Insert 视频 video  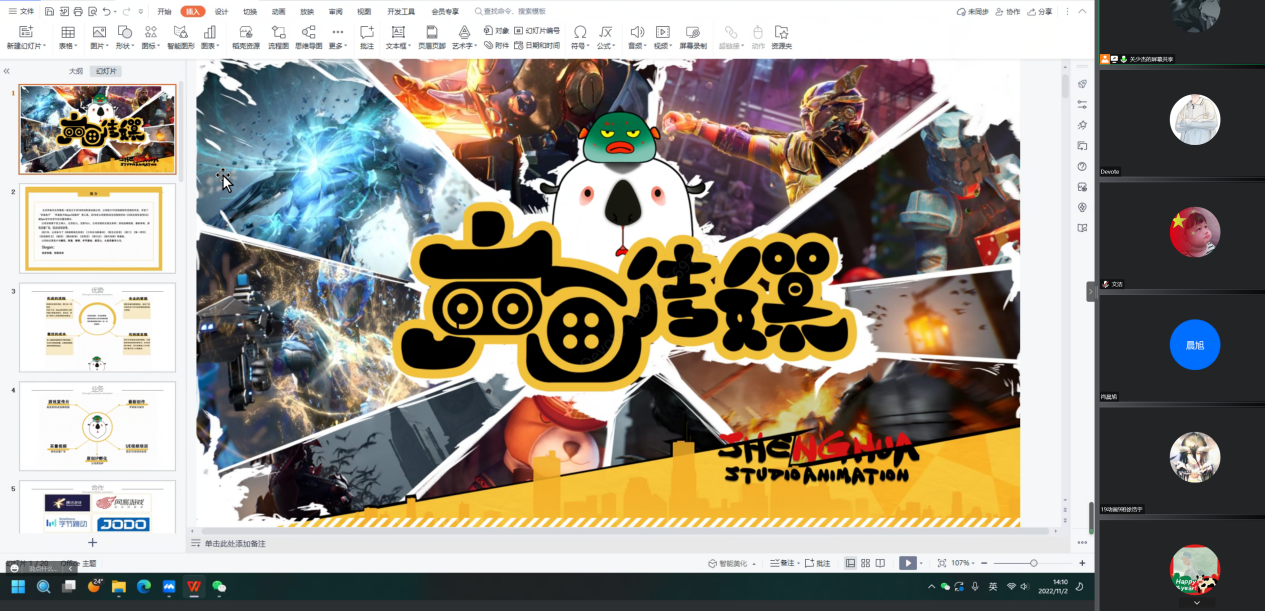663,38
